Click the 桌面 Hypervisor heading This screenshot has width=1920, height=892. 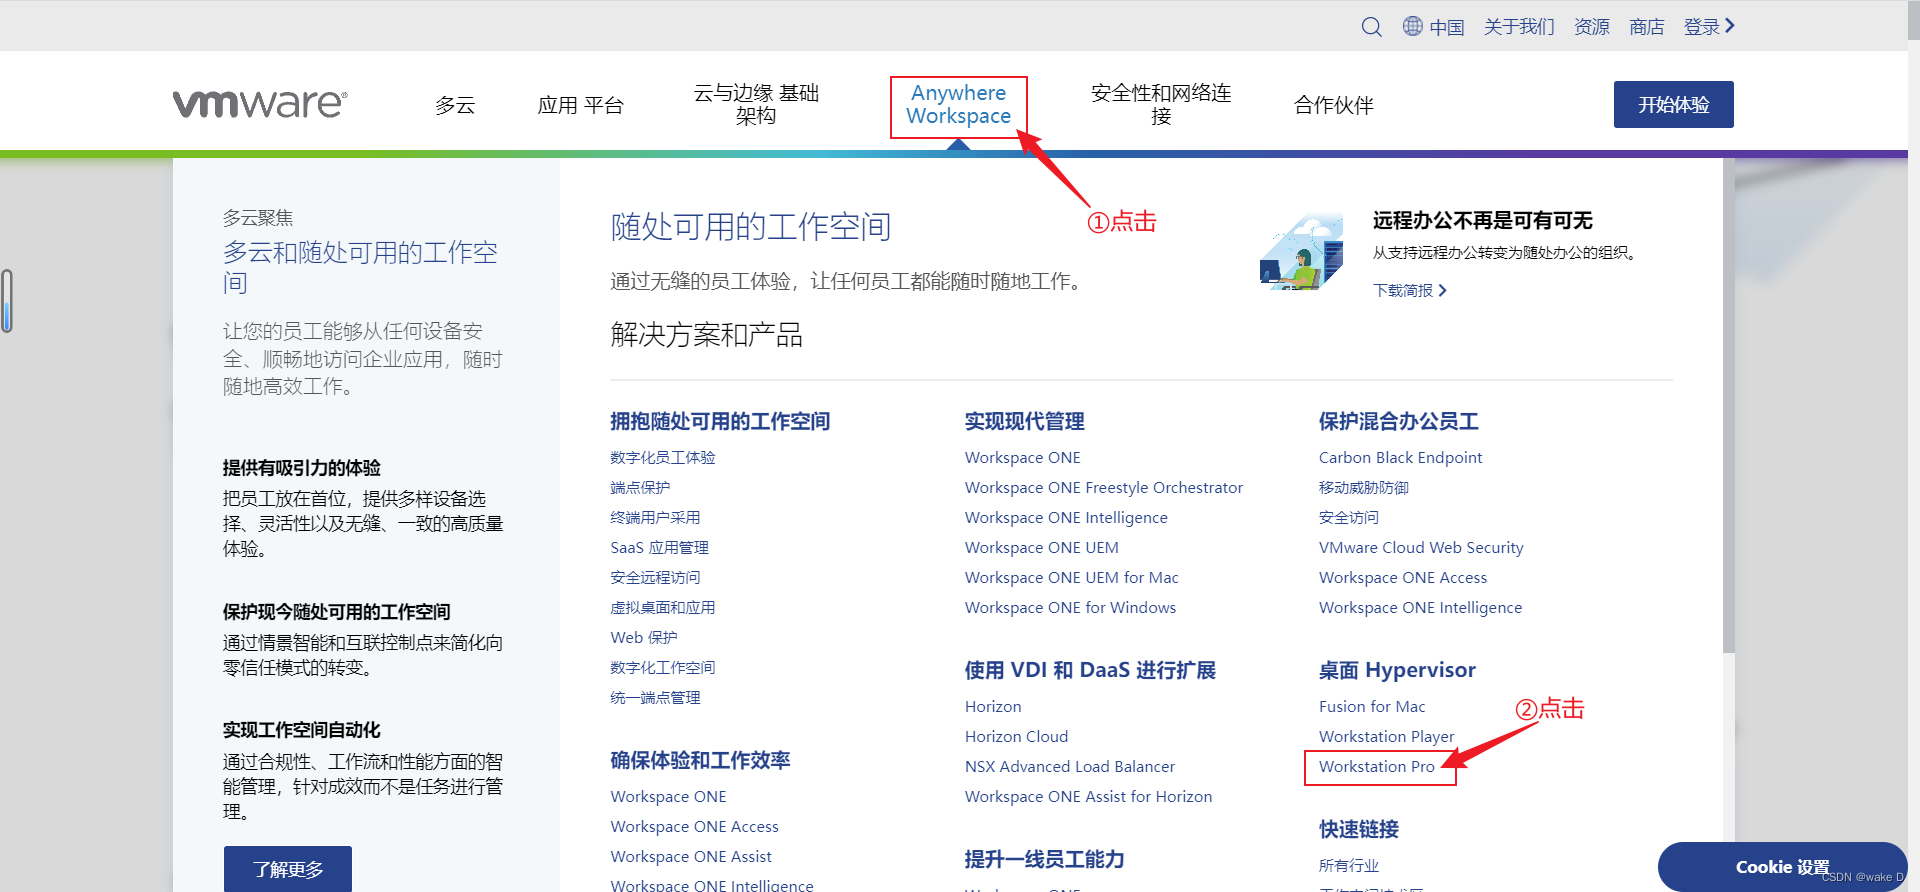pos(1397,670)
